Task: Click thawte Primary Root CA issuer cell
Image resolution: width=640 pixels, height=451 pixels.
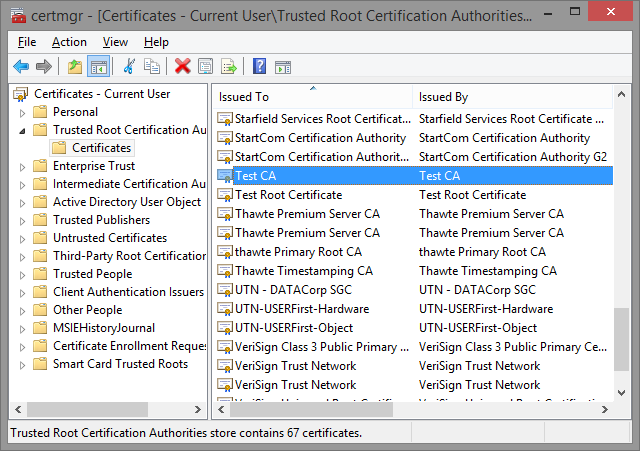Action: click(x=482, y=252)
